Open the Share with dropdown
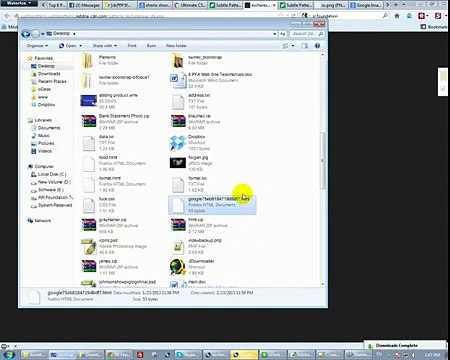450x360 pixels. [x=105, y=46]
